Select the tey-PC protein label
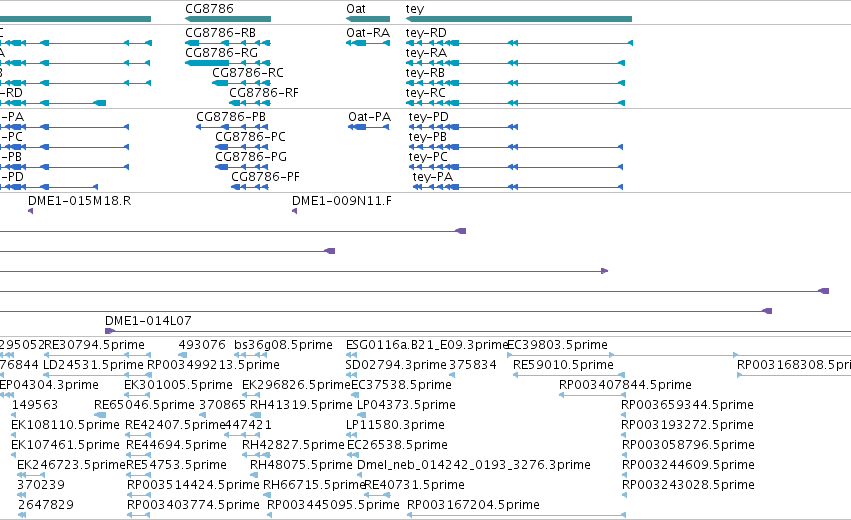 [428, 157]
